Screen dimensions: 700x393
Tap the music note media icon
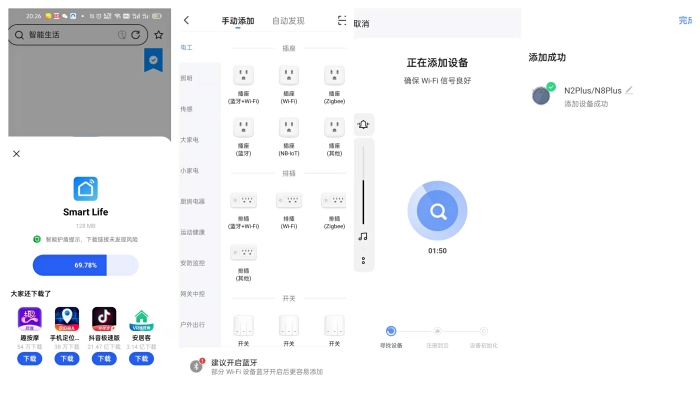363,237
